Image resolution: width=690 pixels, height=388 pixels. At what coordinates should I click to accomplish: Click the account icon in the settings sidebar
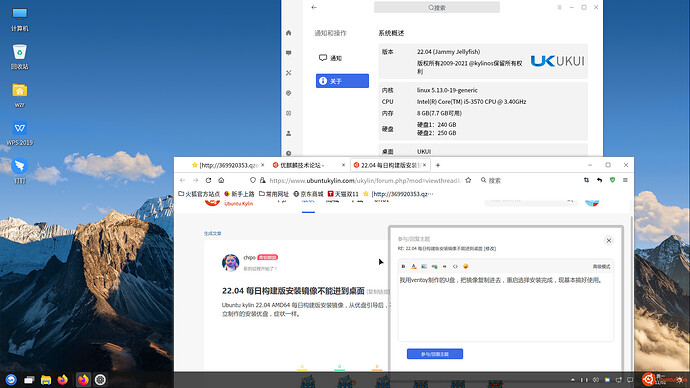coord(289,133)
